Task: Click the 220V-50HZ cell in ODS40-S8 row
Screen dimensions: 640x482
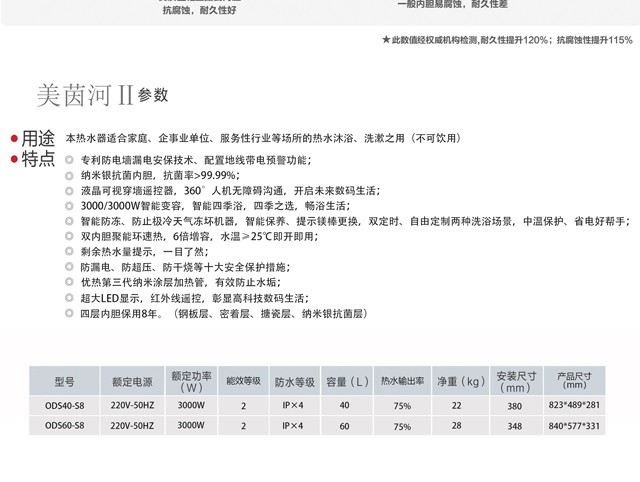Action: point(132,406)
